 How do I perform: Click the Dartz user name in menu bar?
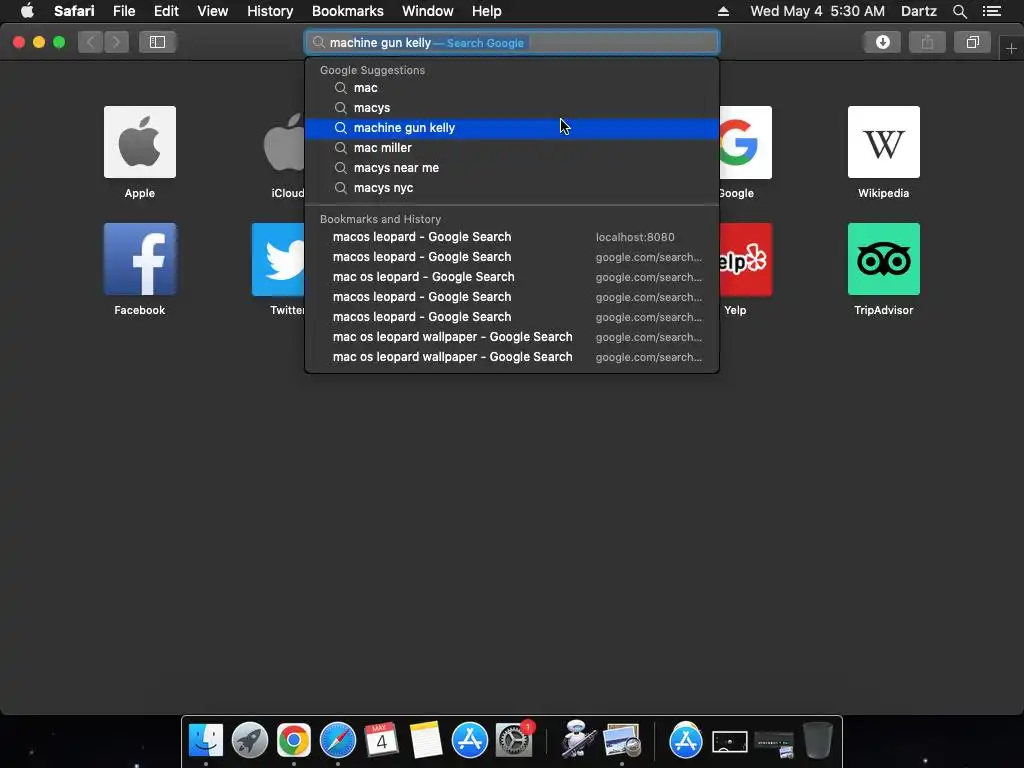pos(919,11)
